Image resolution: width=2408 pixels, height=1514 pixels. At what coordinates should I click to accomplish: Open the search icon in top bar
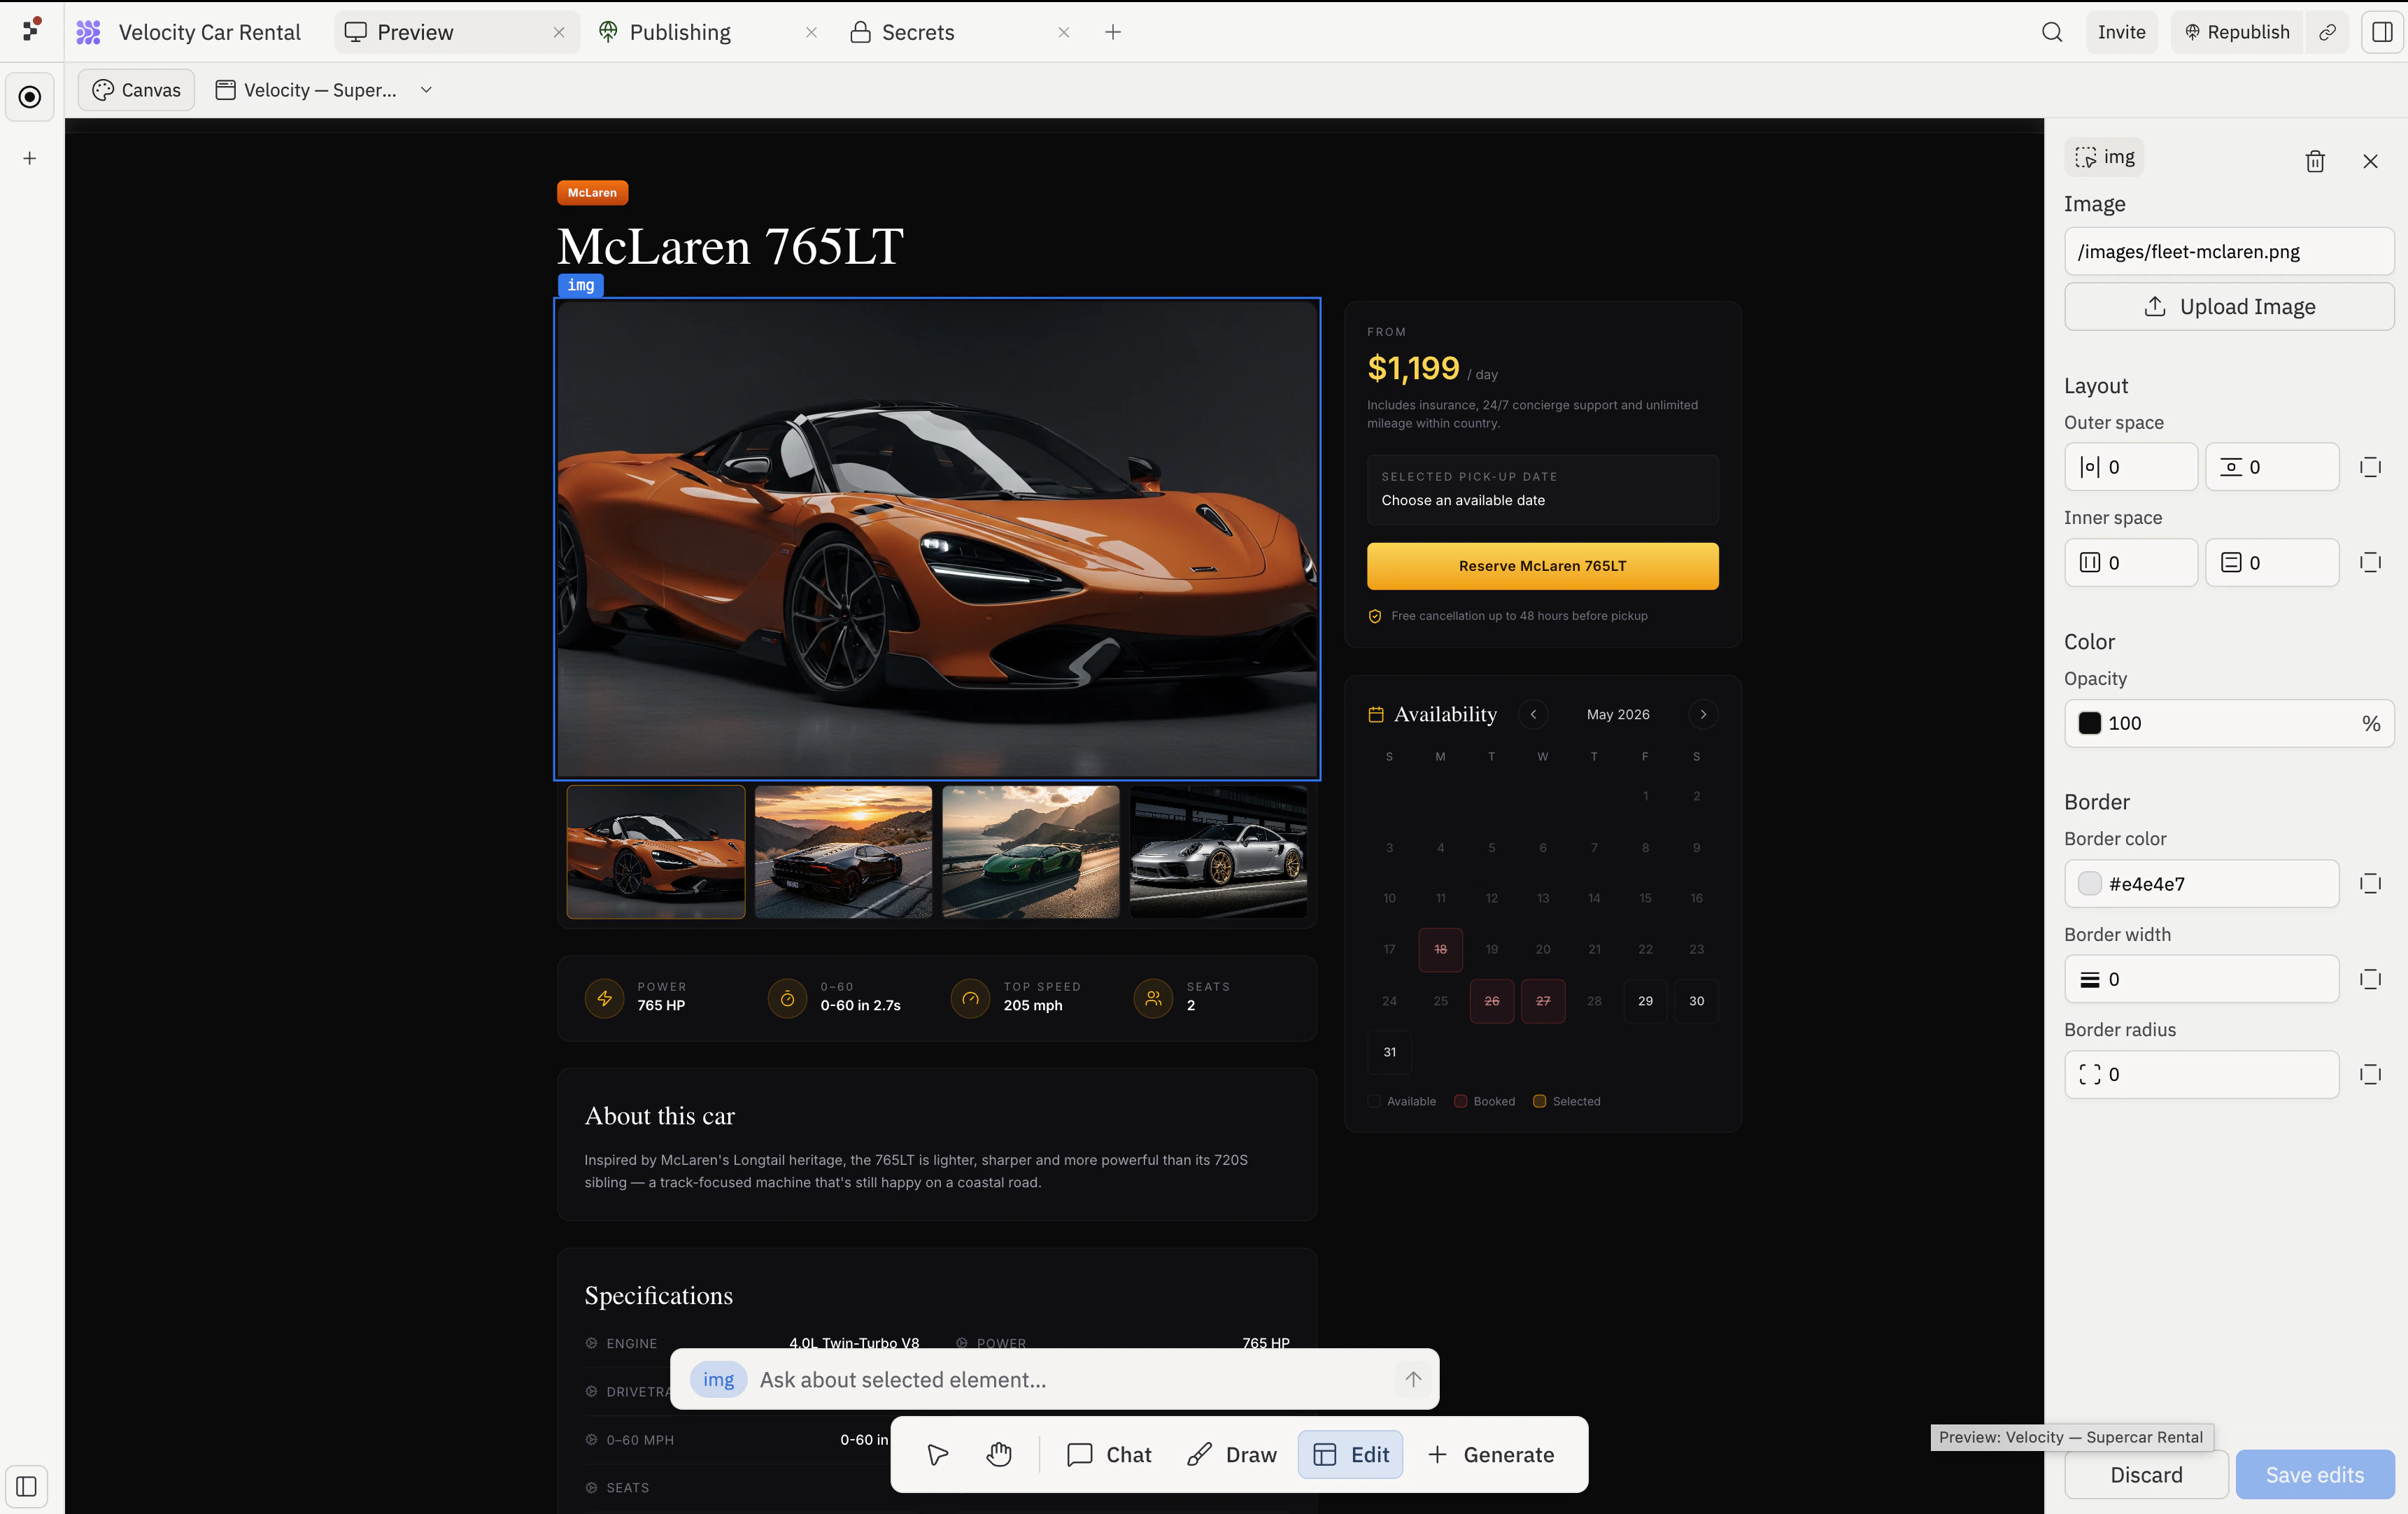(x=2052, y=32)
